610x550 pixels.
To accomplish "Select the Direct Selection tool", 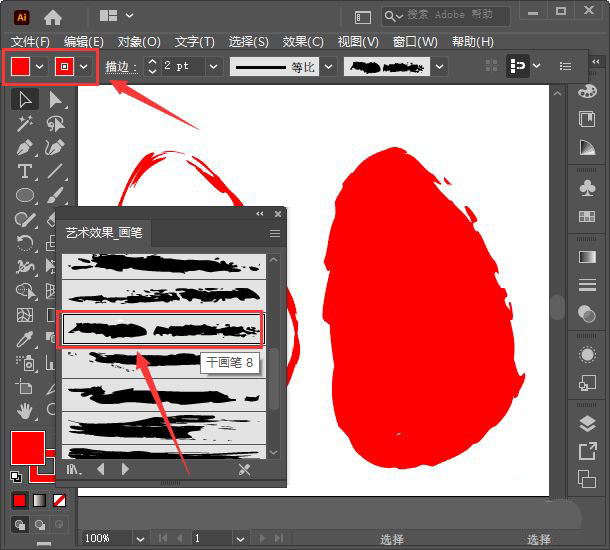I will [x=56, y=100].
